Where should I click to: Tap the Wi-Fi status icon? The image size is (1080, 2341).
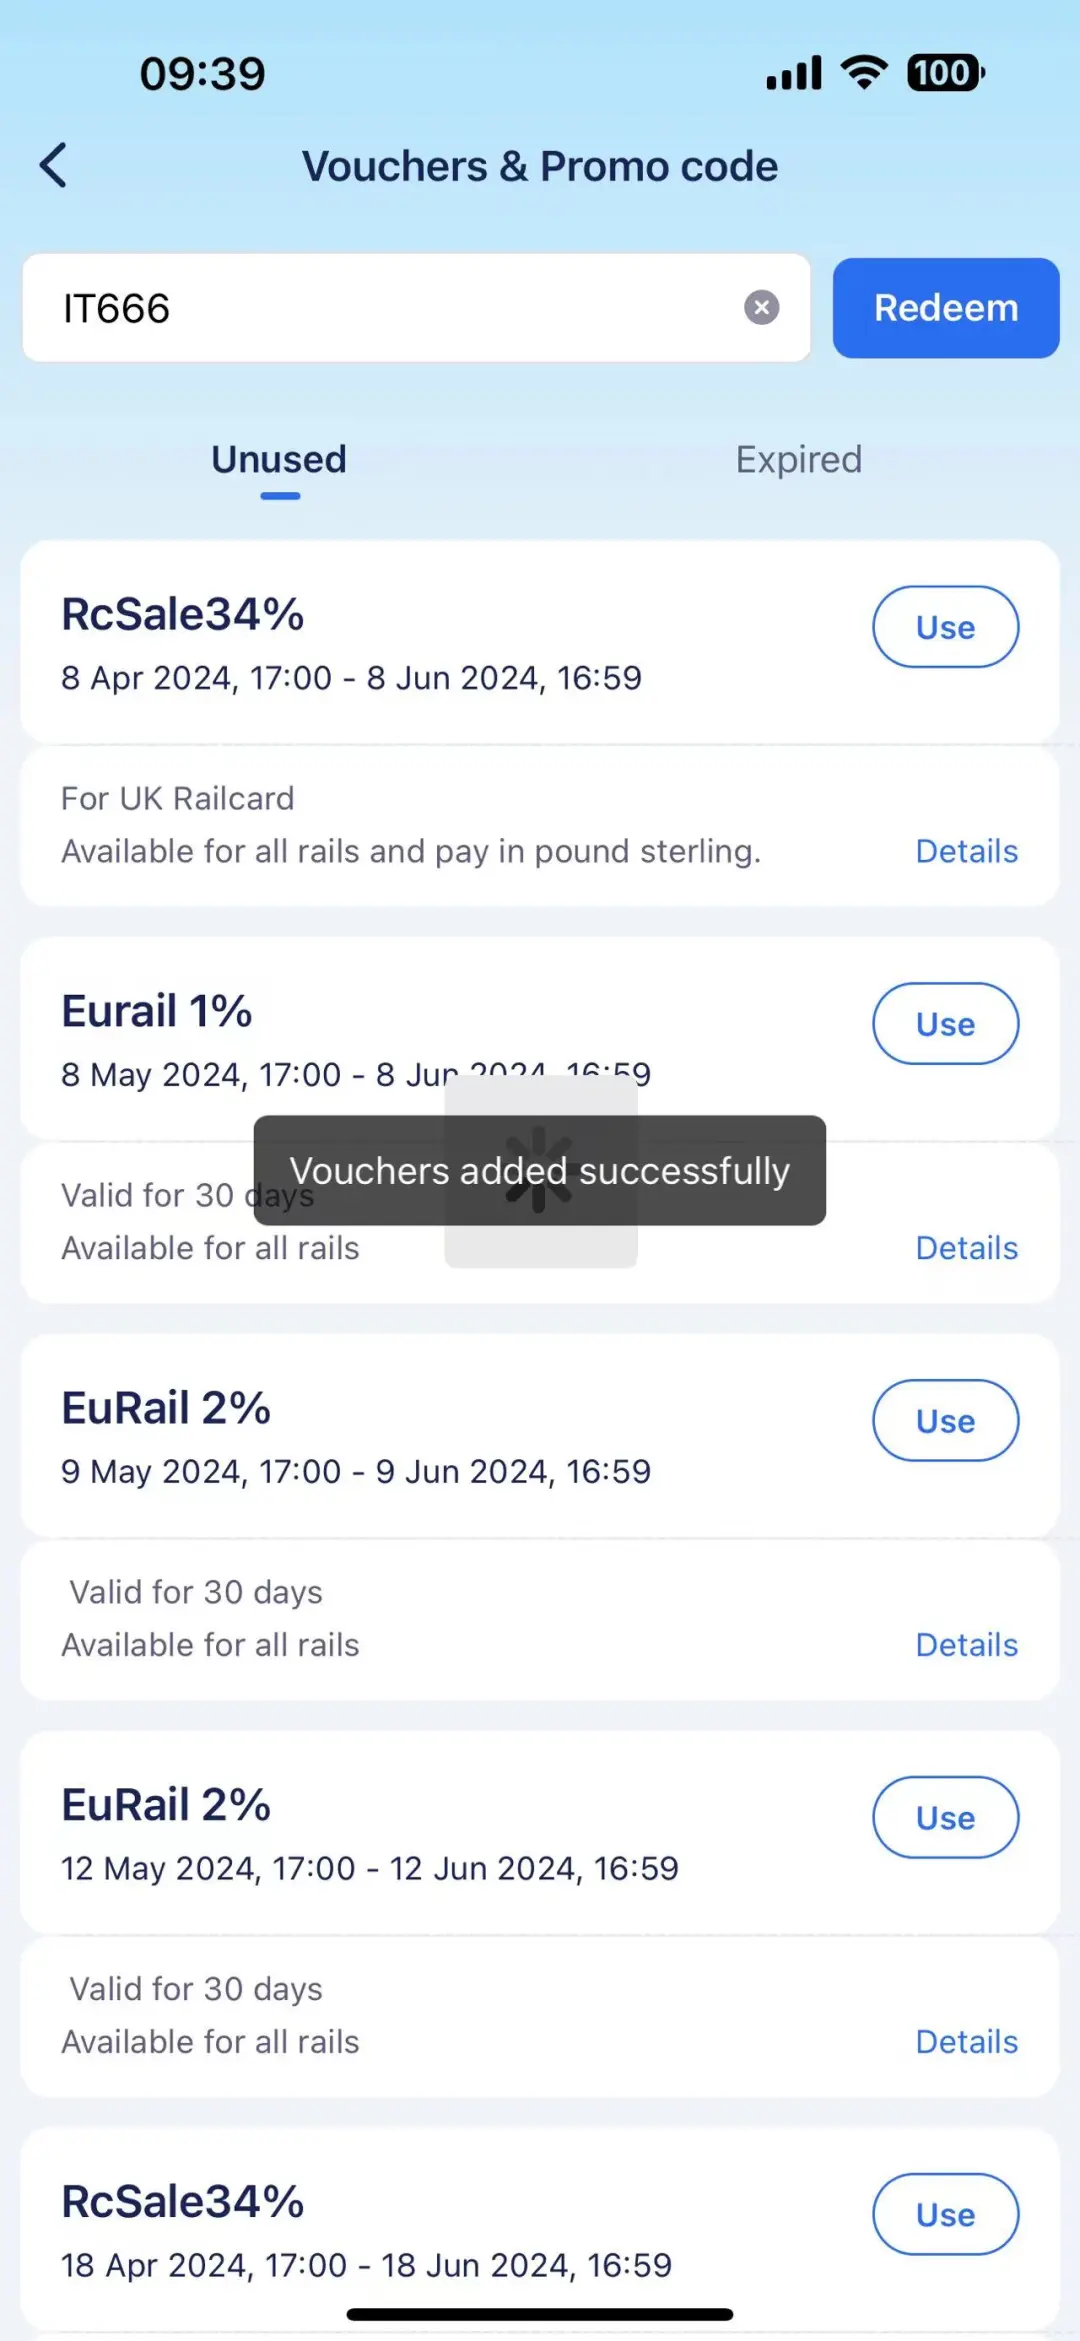pos(864,72)
